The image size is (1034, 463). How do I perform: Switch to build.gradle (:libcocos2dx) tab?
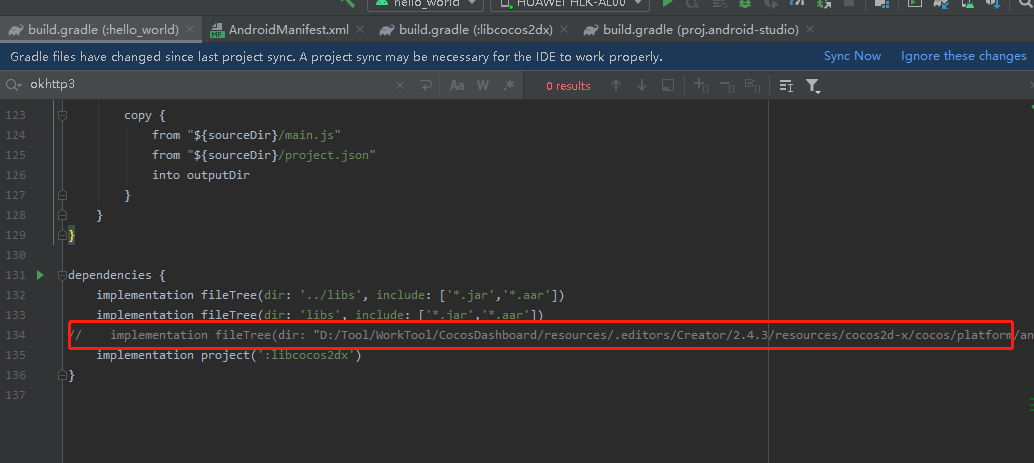click(x=476, y=30)
